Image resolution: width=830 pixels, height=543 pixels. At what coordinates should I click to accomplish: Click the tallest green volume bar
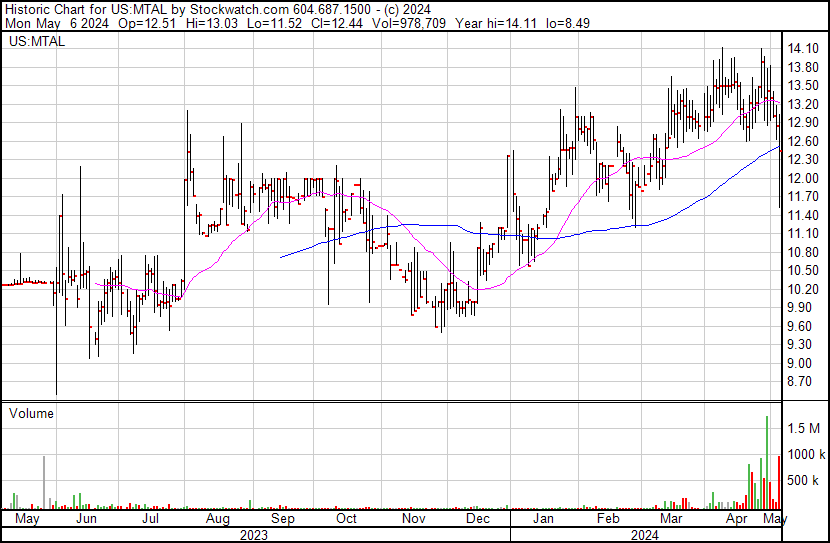tap(767, 462)
